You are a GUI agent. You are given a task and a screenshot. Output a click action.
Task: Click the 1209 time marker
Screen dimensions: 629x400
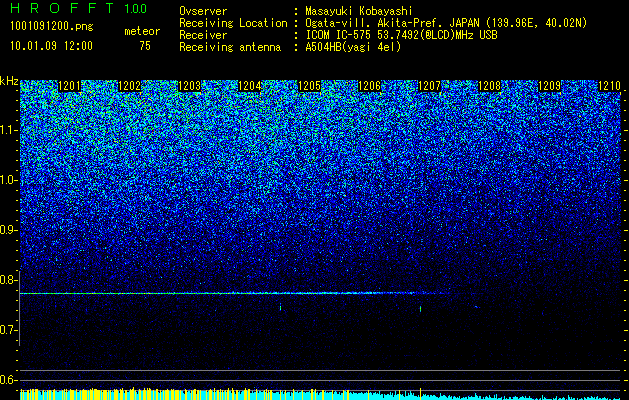[550, 86]
